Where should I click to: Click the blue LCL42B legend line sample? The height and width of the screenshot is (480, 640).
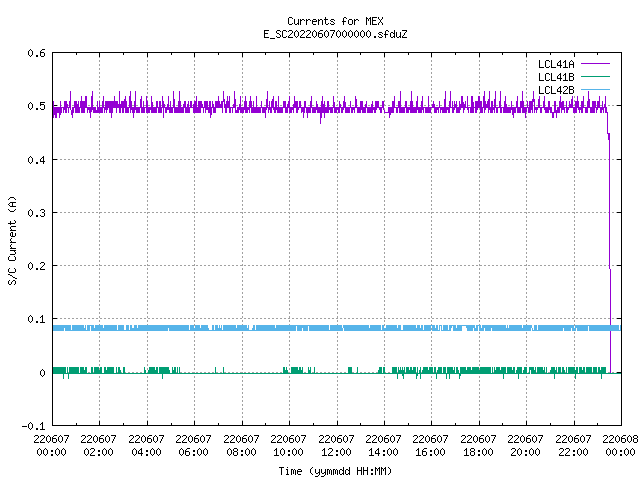click(595, 89)
